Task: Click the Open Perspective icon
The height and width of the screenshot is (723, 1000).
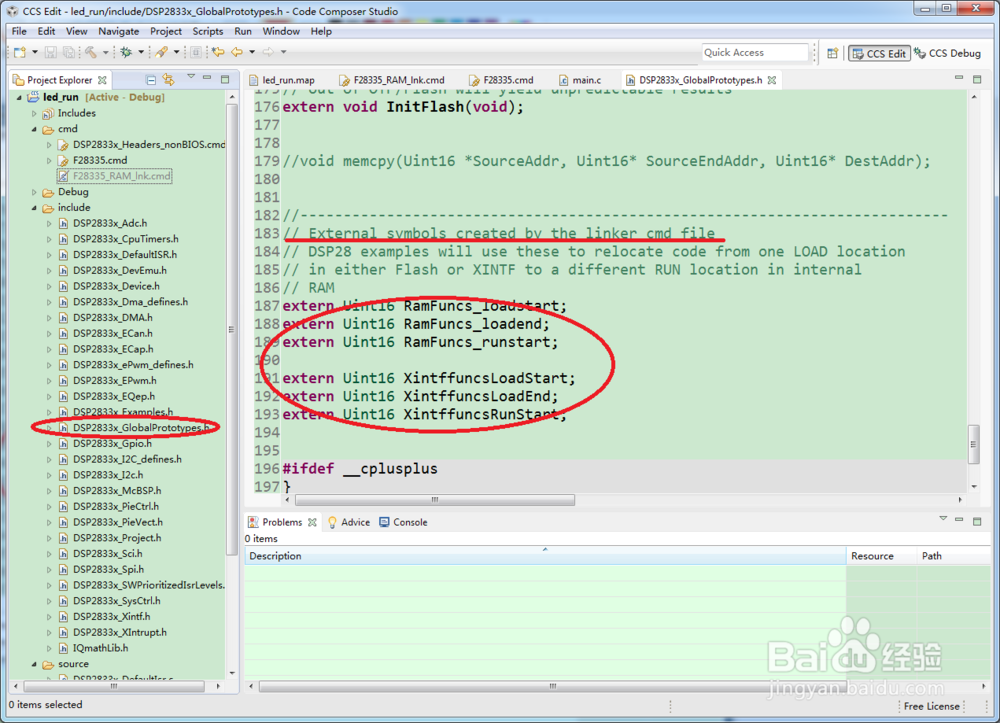Action: point(832,53)
